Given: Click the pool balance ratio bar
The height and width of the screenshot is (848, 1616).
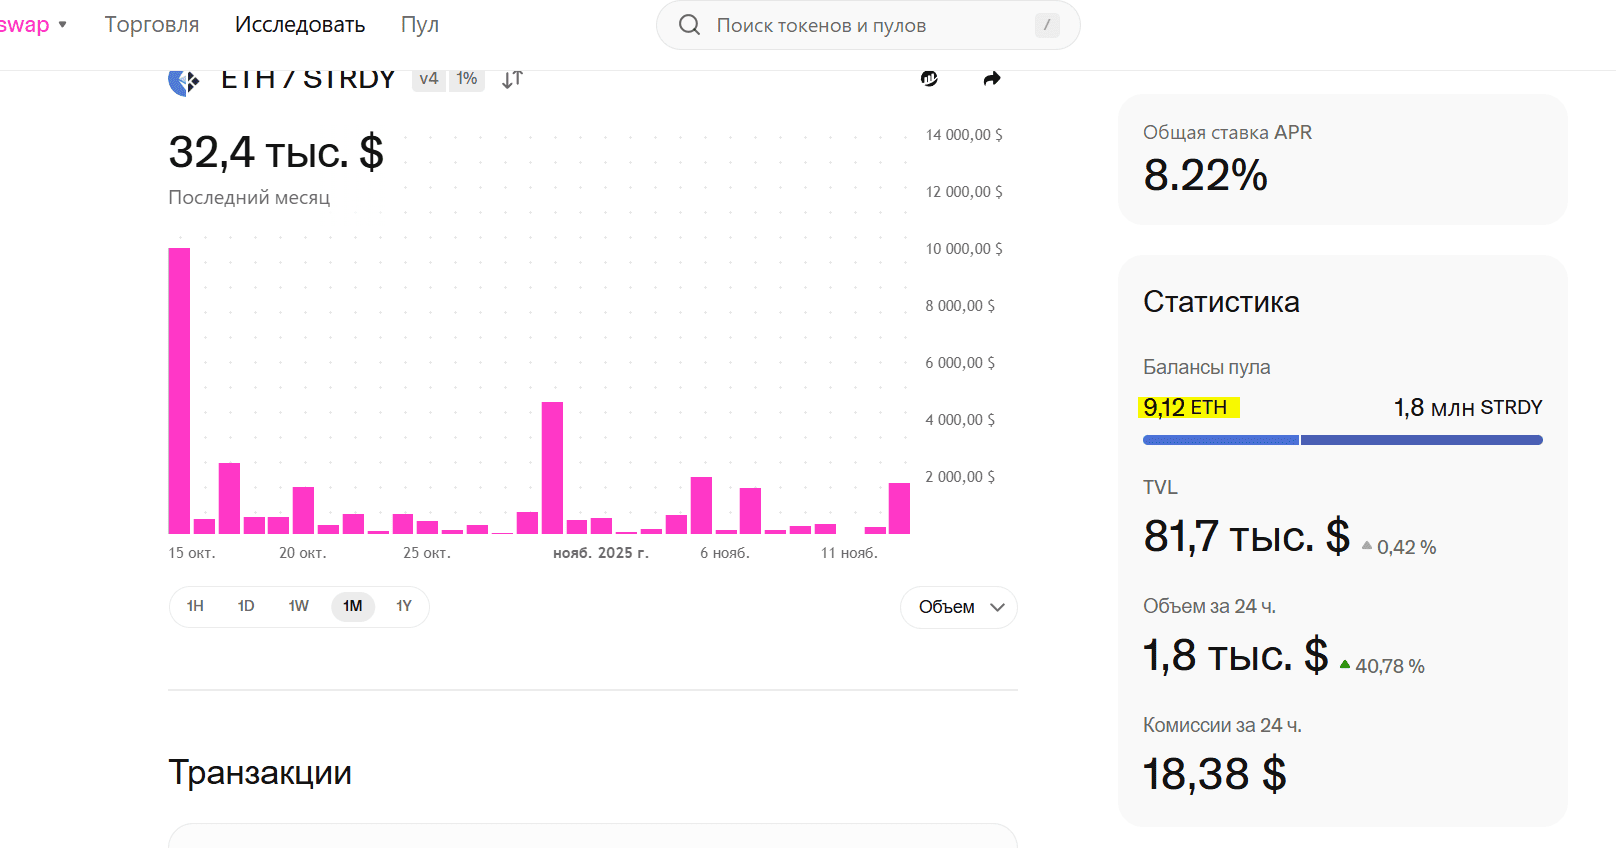Looking at the screenshot, I should click(x=1342, y=440).
